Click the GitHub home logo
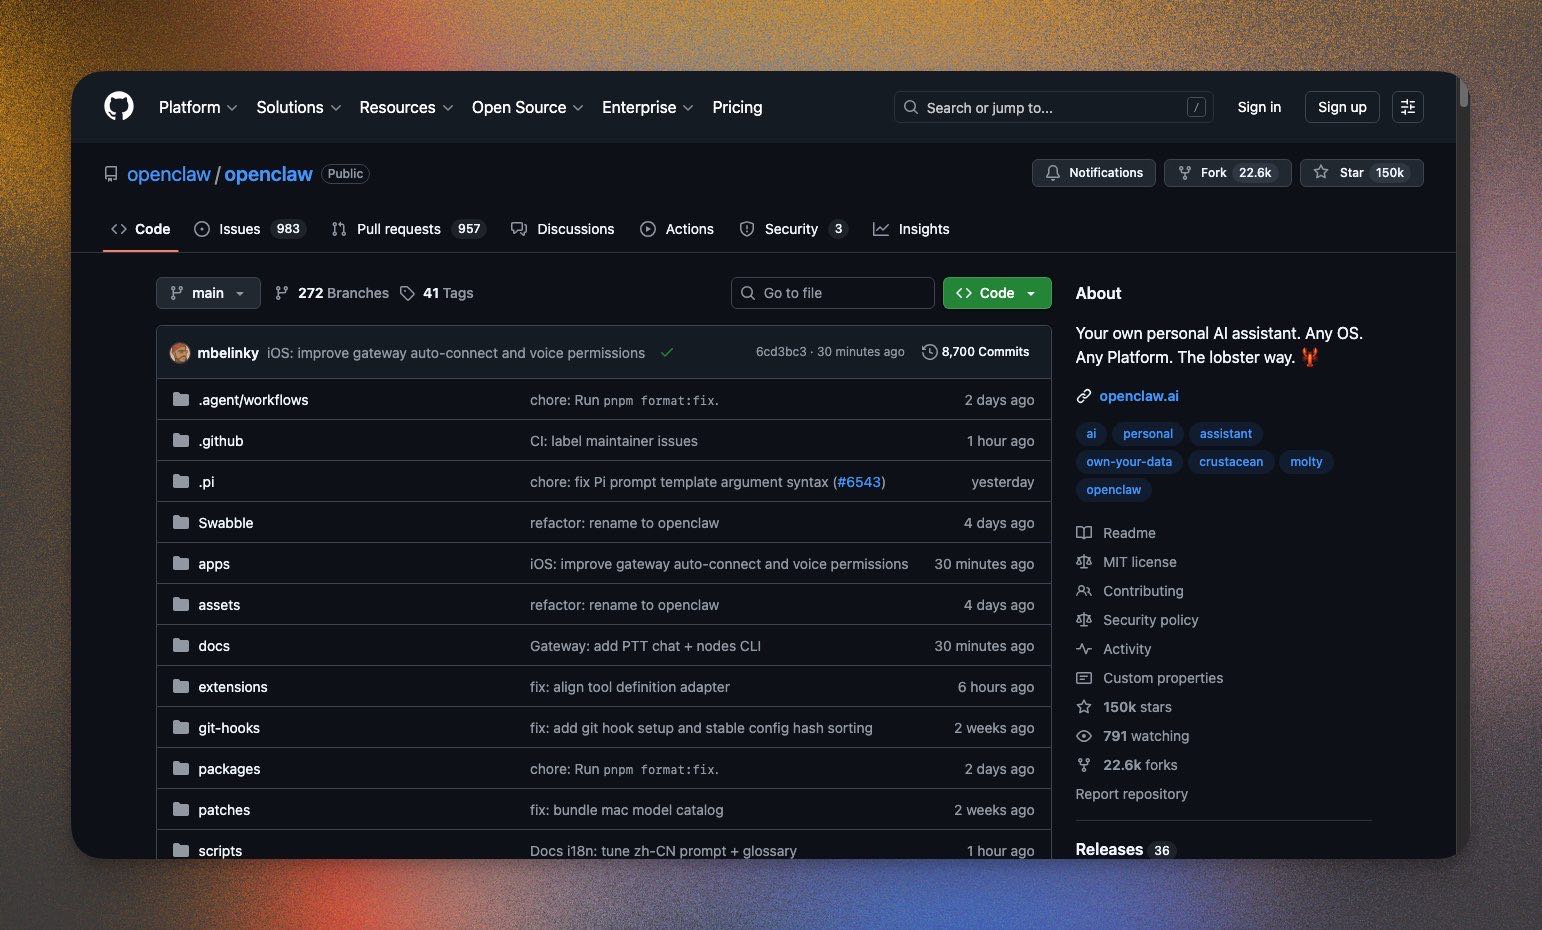This screenshot has height=930, width=1542. 118,106
